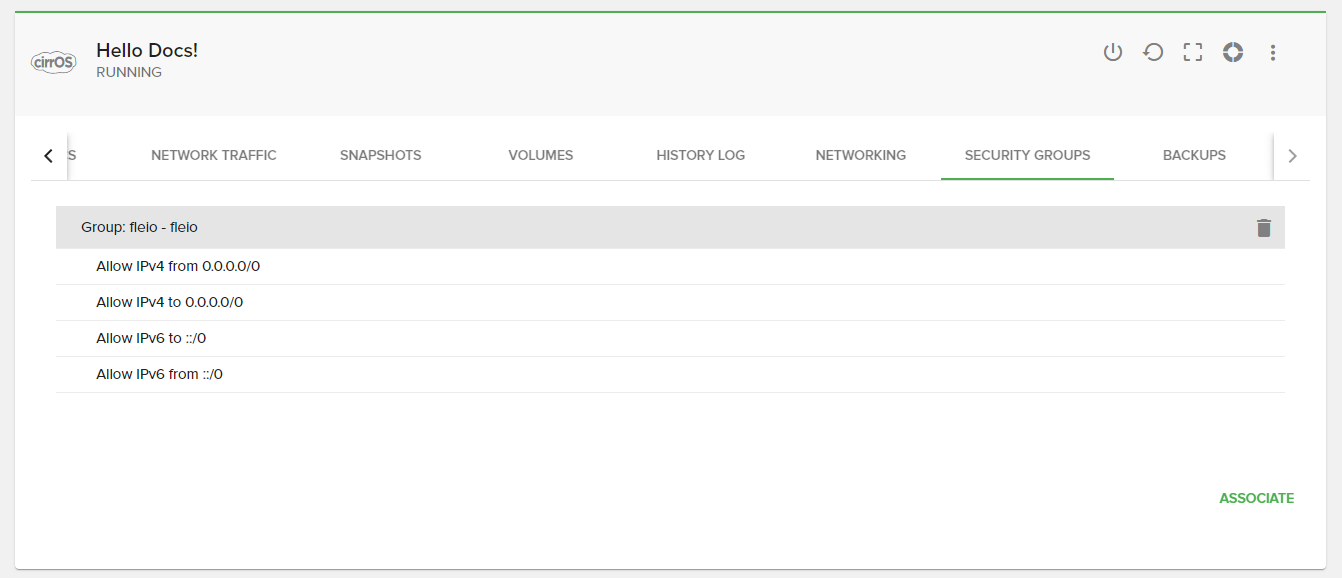Image resolution: width=1342 pixels, height=578 pixels.
Task: Delete the fleio security group via trash icon
Action: pos(1264,228)
